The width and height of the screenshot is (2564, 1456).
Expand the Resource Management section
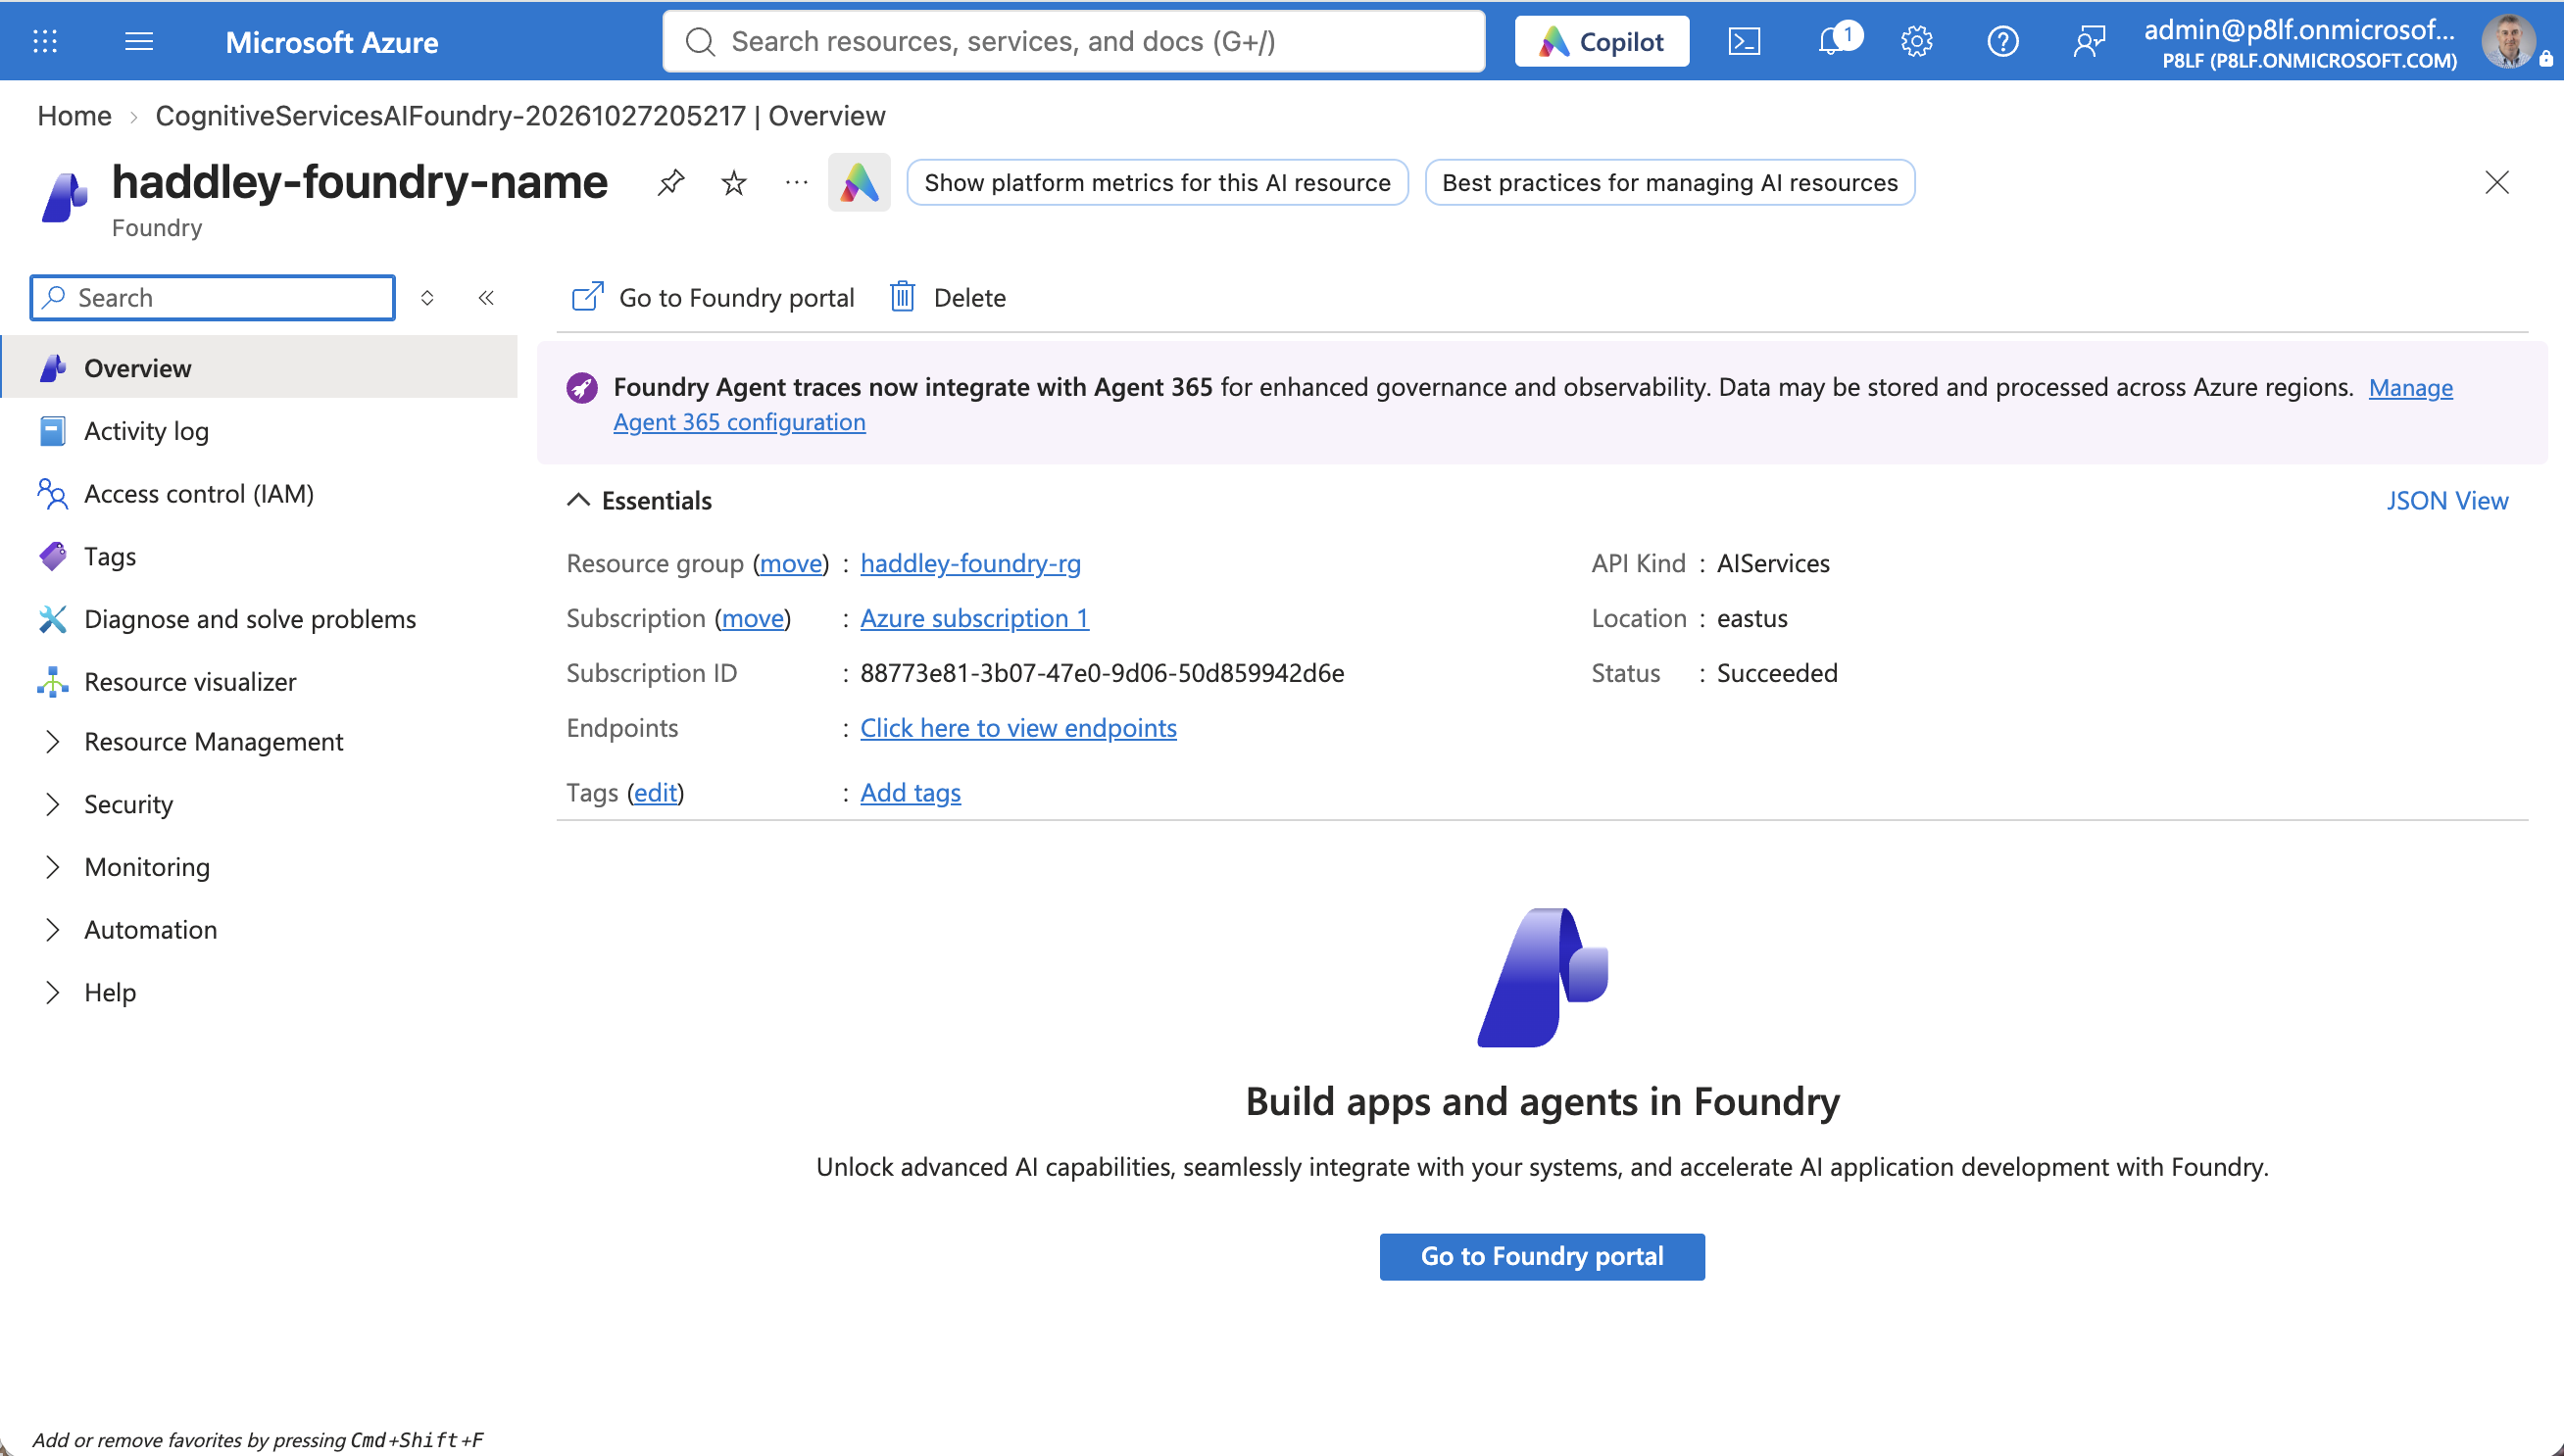click(53, 741)
